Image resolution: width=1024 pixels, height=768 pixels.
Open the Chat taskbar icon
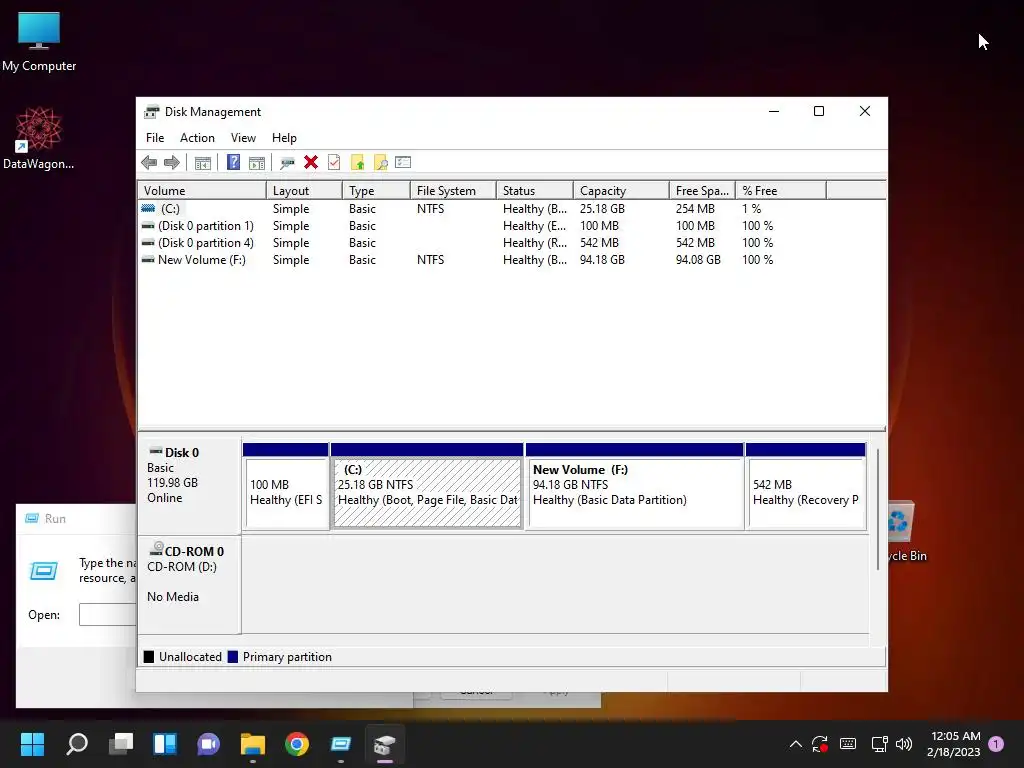coord(208,744)
